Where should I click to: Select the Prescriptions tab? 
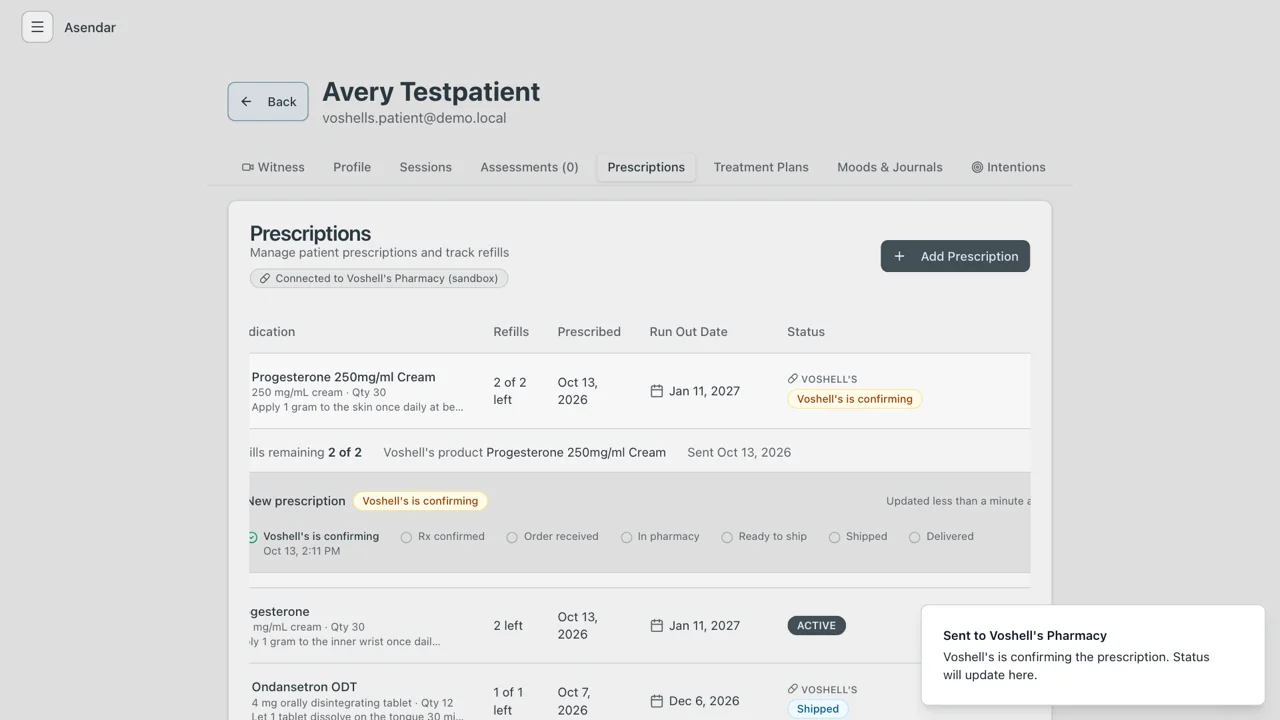tap(646, 167)
